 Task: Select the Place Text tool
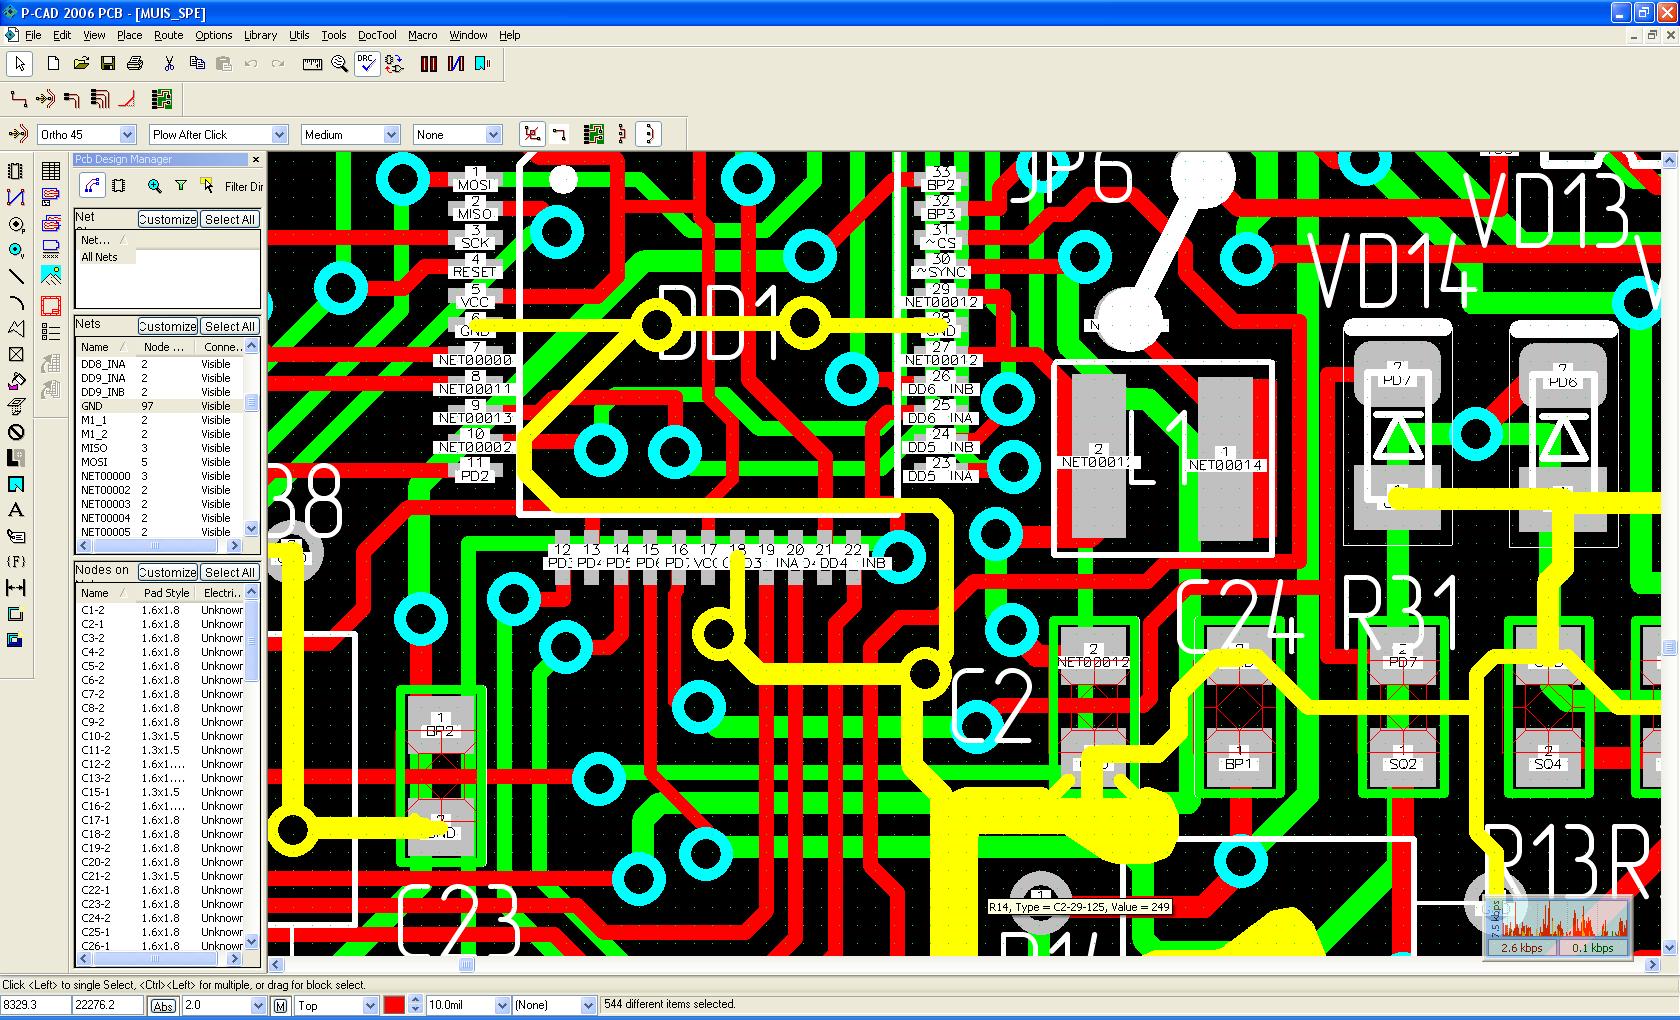click(x=16, y=510)
